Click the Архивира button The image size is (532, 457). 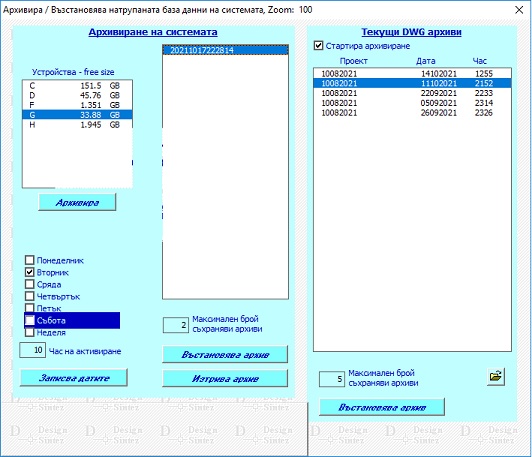tap(77, 202)
